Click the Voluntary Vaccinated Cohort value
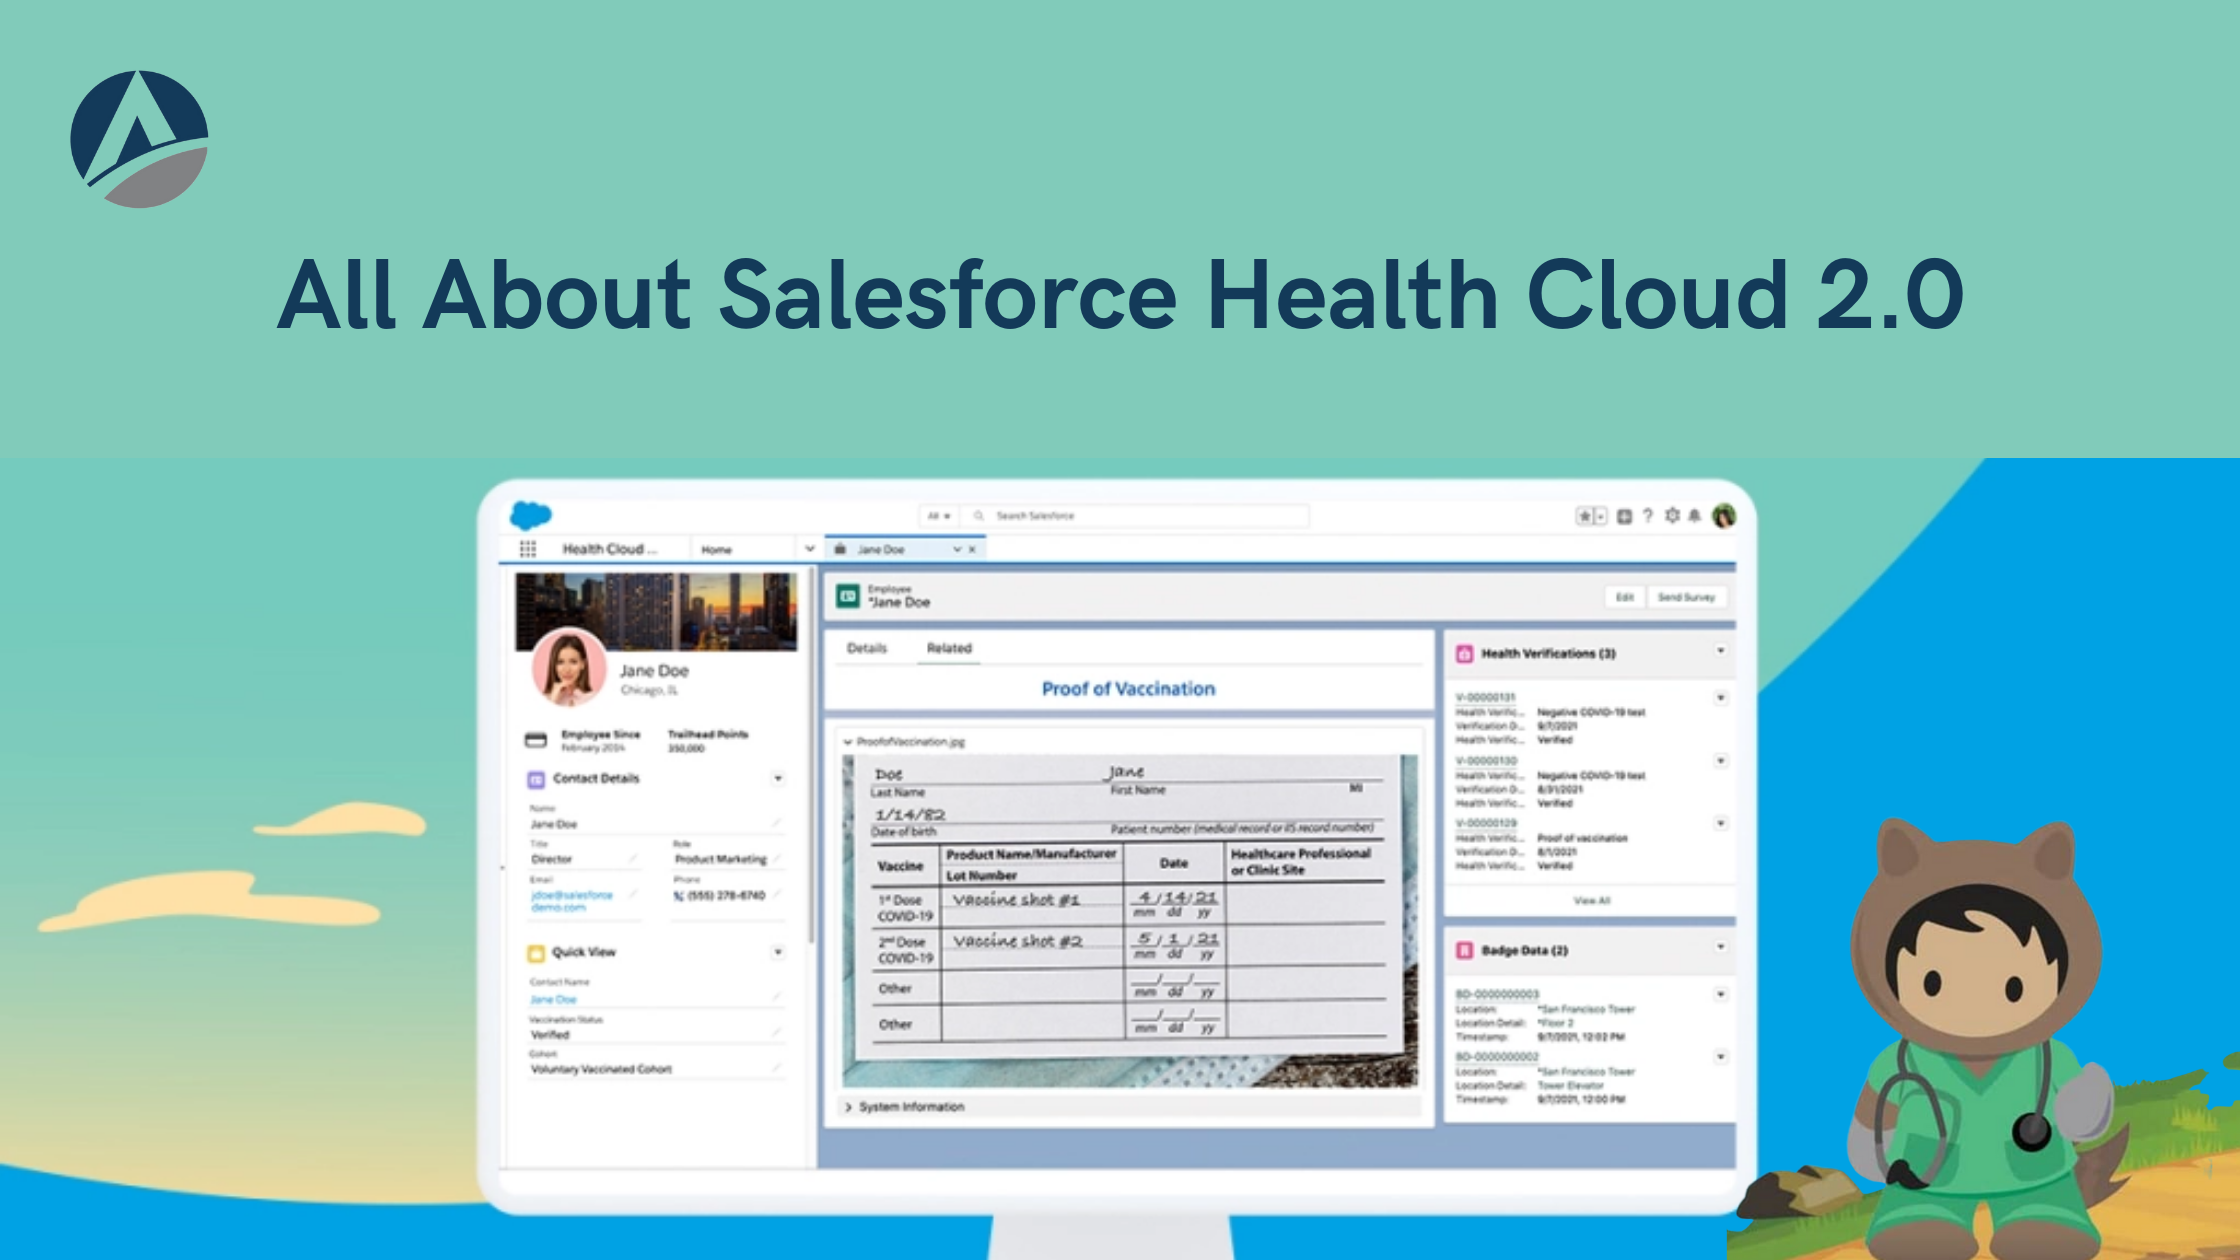 click(x=601, y=1069)
